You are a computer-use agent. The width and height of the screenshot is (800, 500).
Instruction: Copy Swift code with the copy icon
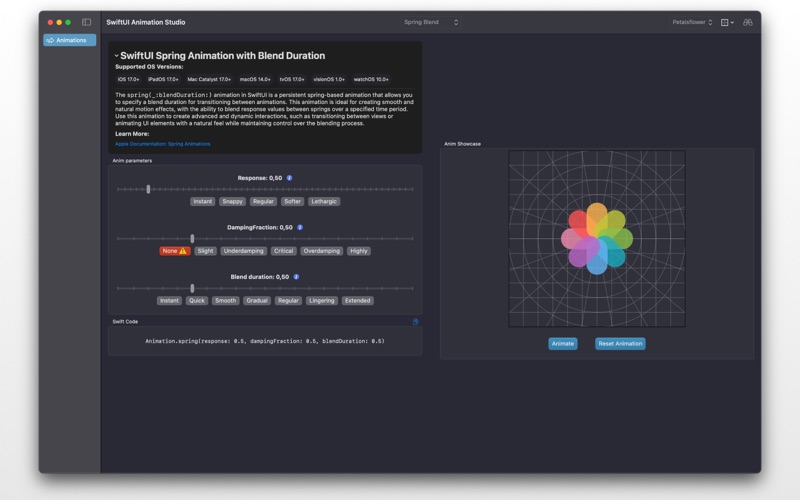point(415,322)
